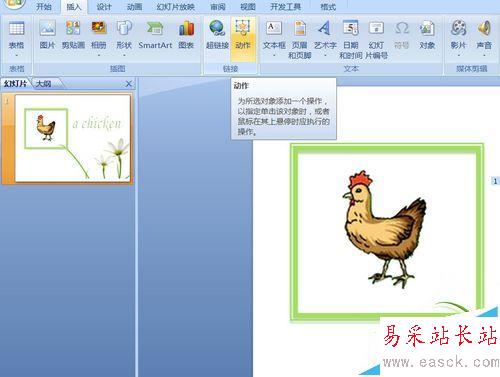Open the 审阅 ribbon tab
Image resolution: width=500 pixels, height=377 pixels.
[x=218, y=7]
